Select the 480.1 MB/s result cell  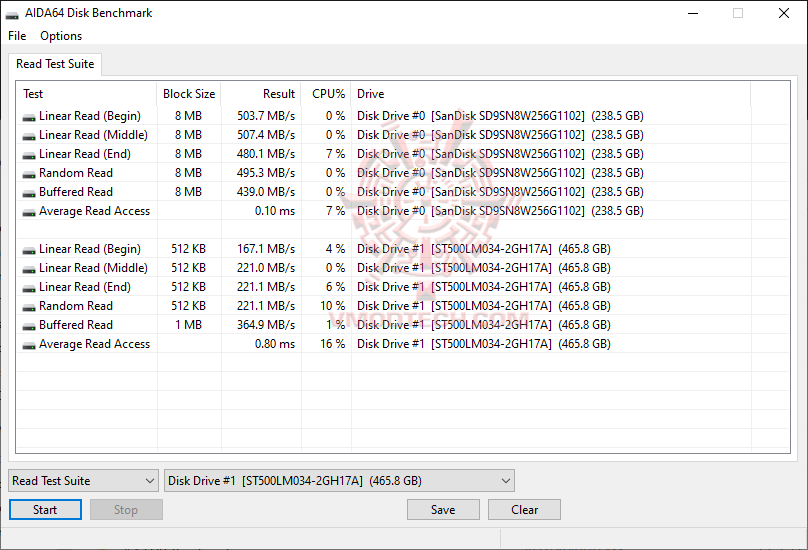266,154
